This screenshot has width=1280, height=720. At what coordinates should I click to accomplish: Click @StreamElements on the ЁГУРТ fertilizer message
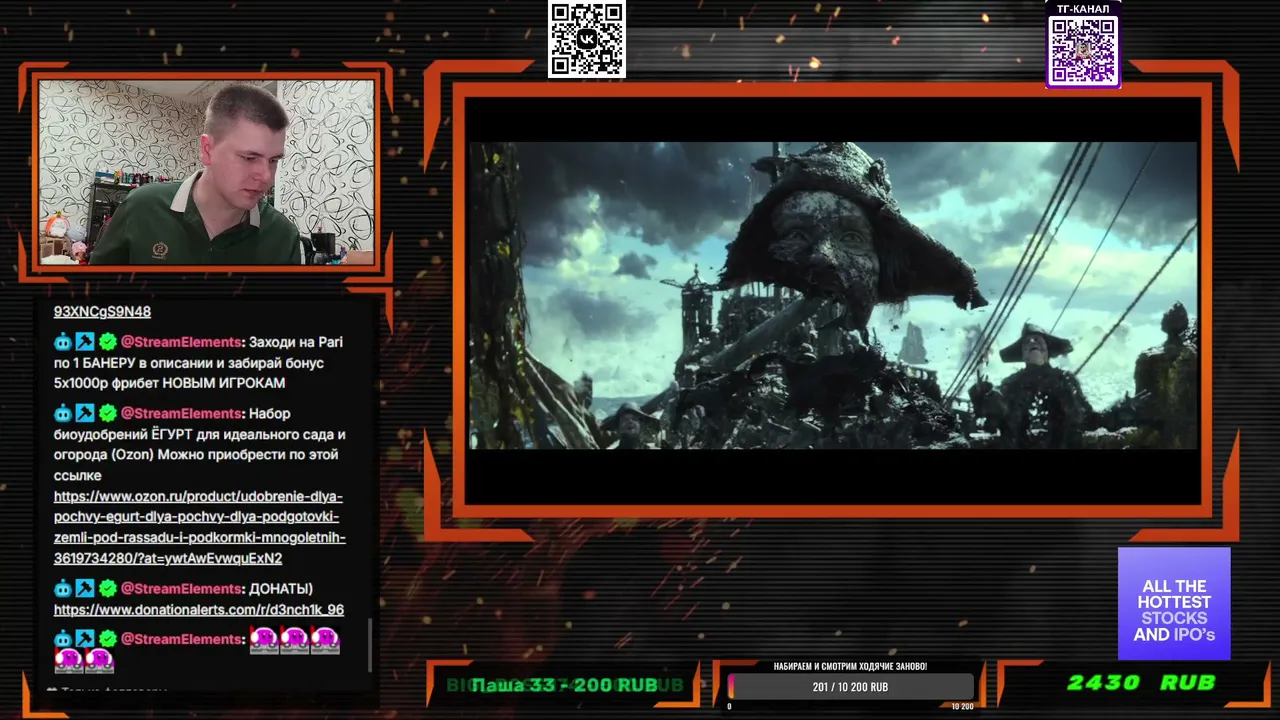[x=181, y=413]
